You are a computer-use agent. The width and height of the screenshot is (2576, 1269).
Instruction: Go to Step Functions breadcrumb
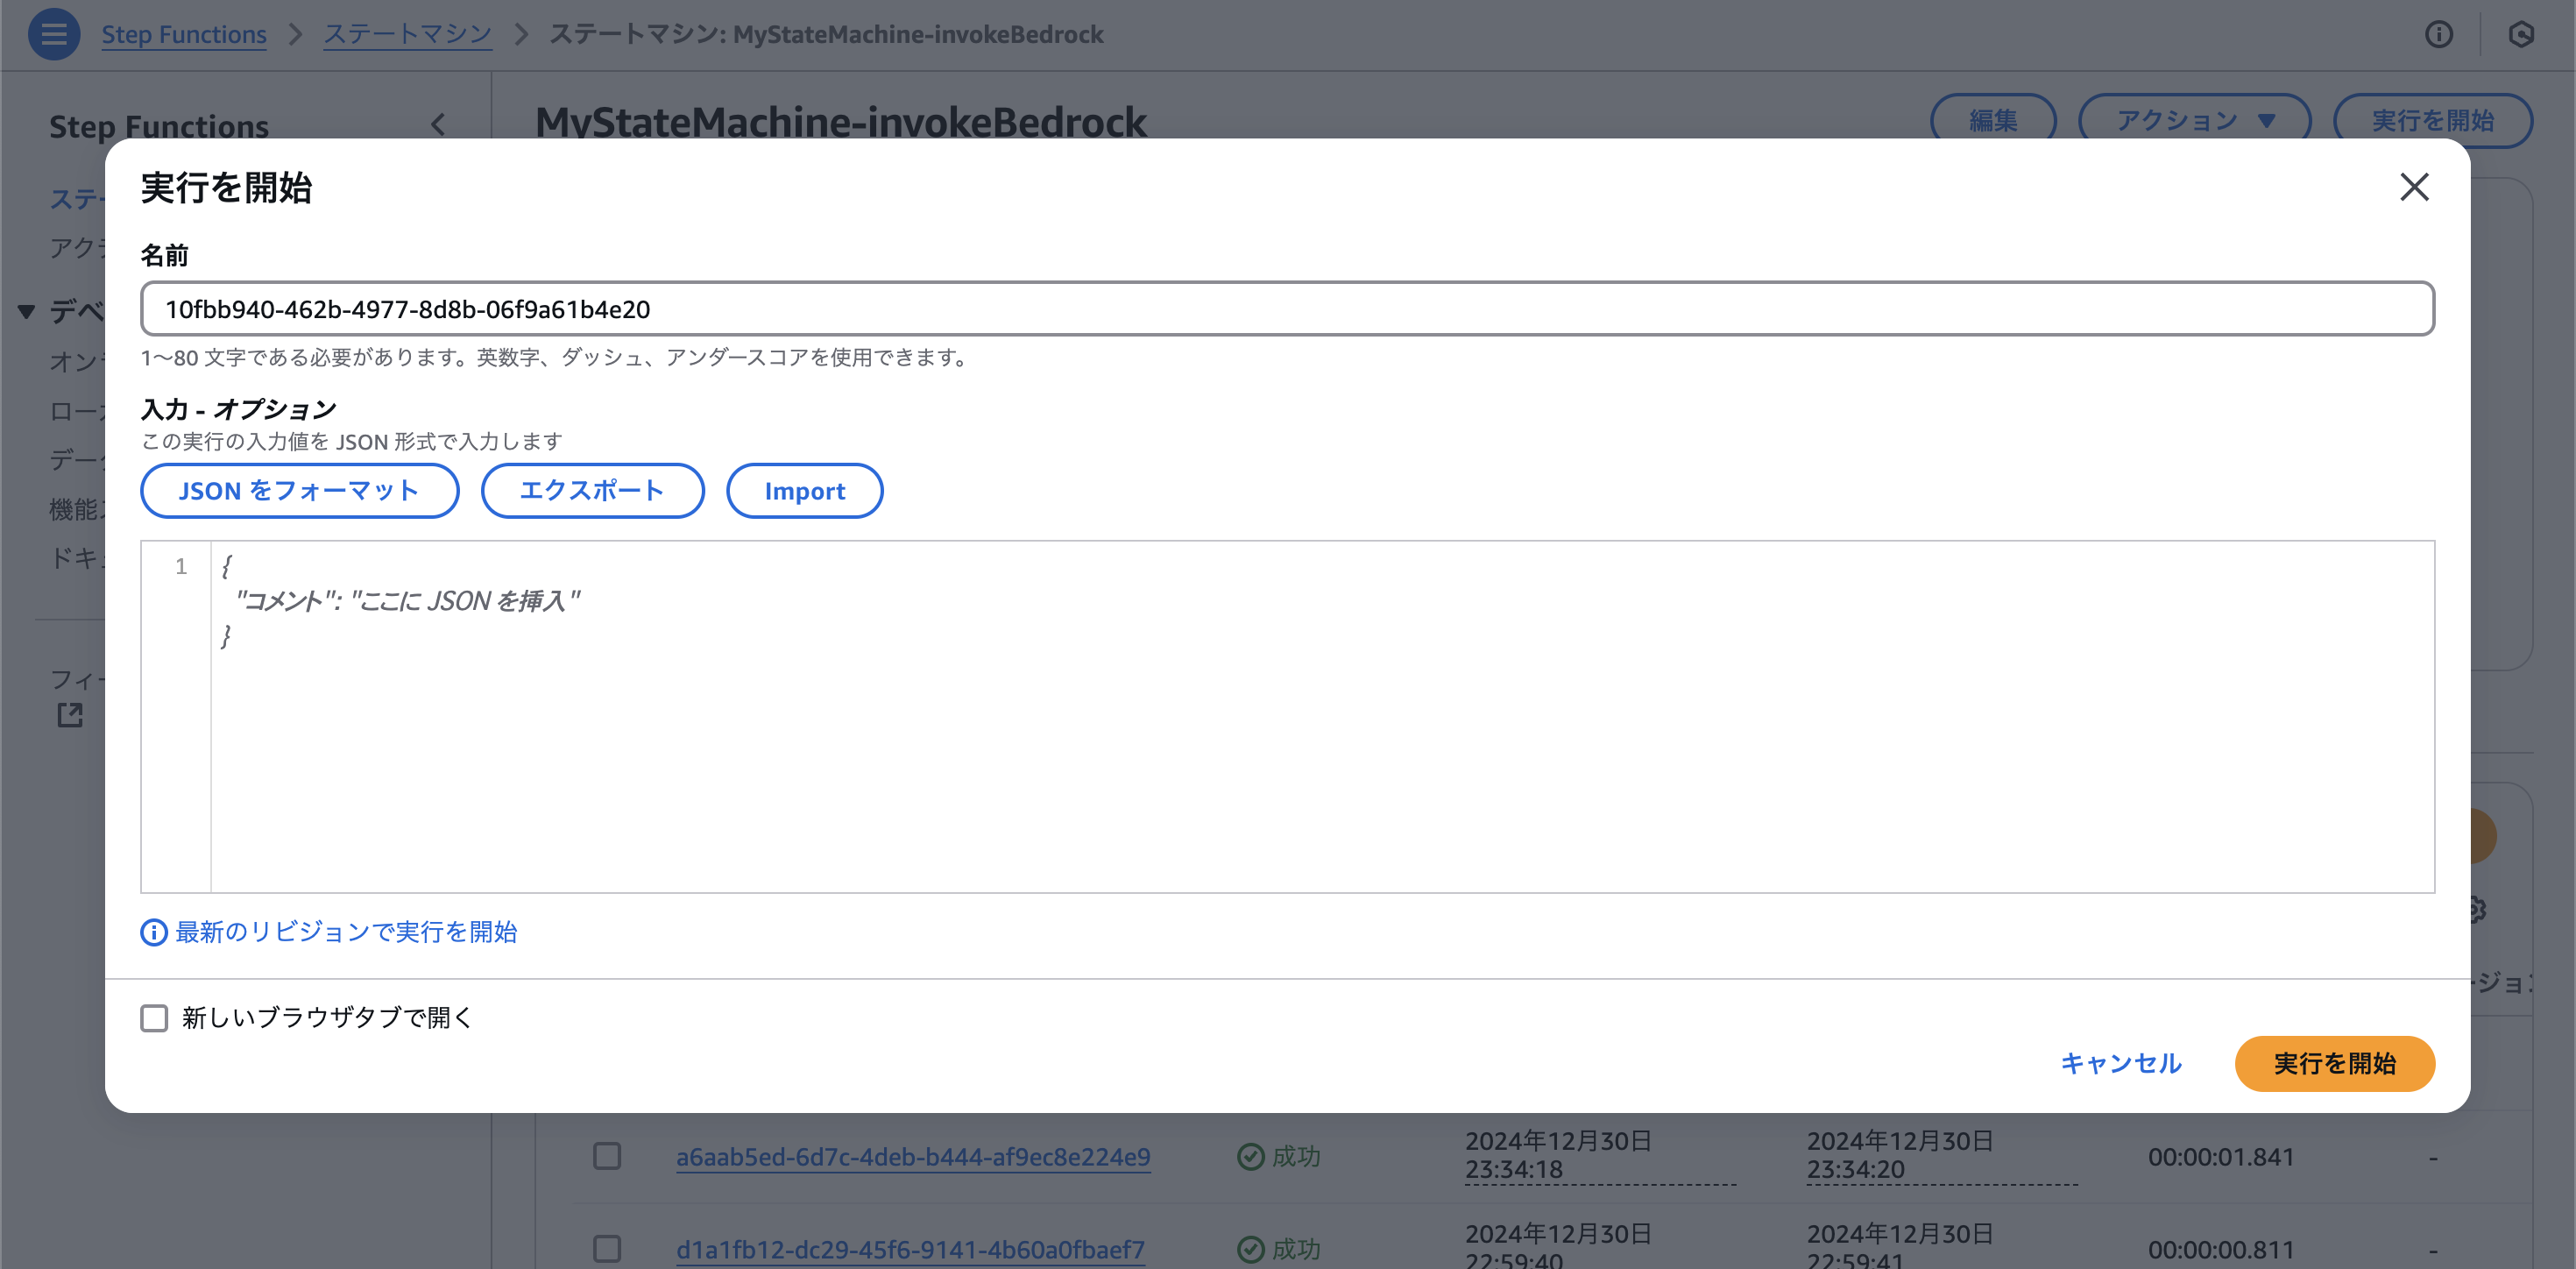(x=184, y=34)
